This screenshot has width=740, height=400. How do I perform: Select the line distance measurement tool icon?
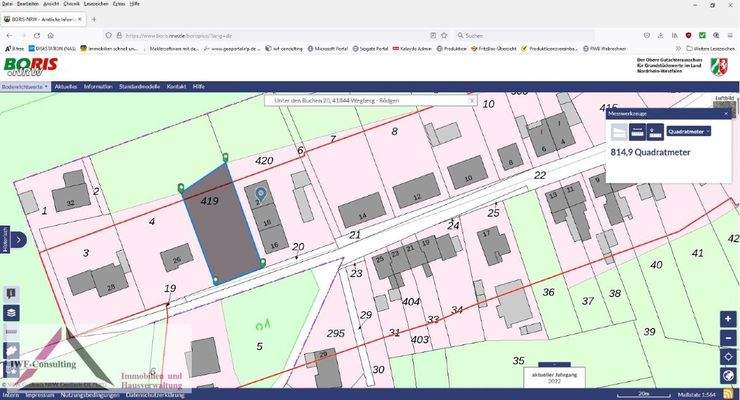[637, 131]
